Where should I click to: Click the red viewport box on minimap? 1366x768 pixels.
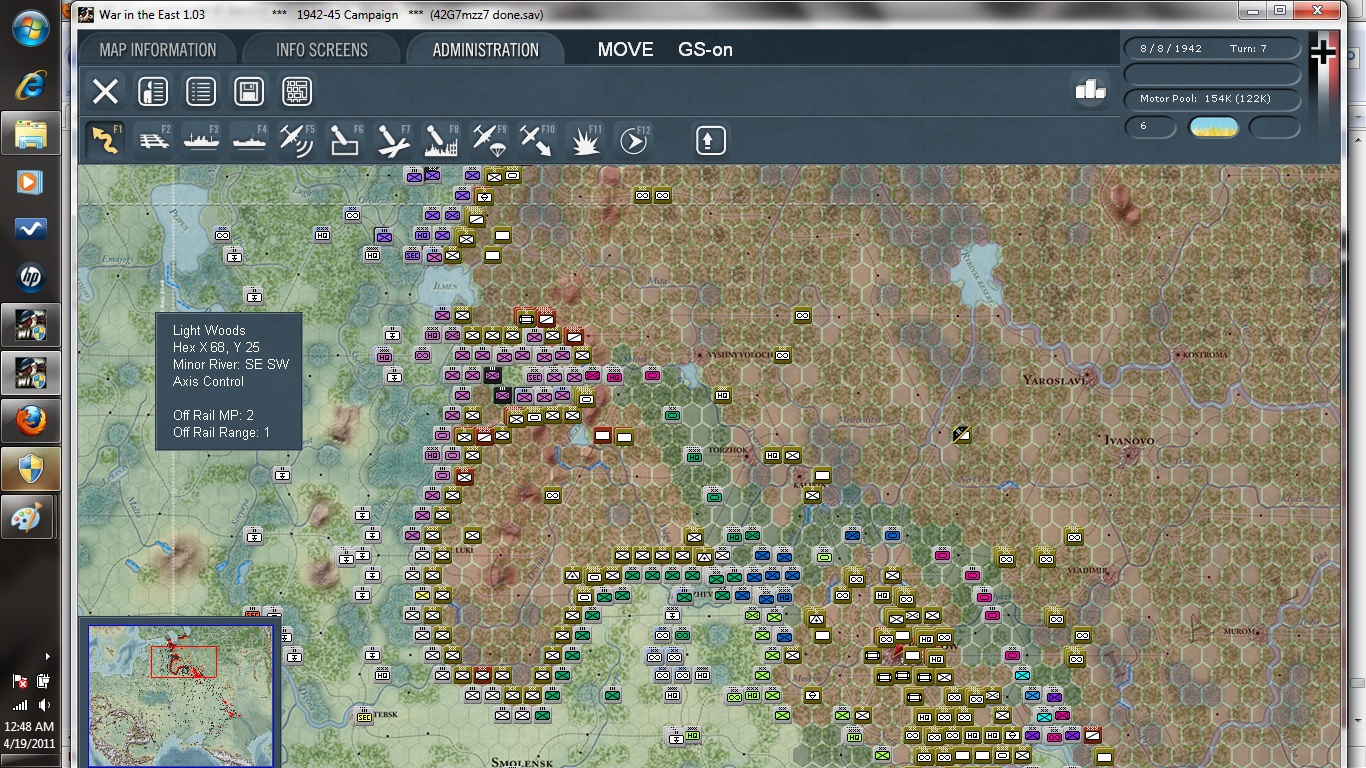184,662
